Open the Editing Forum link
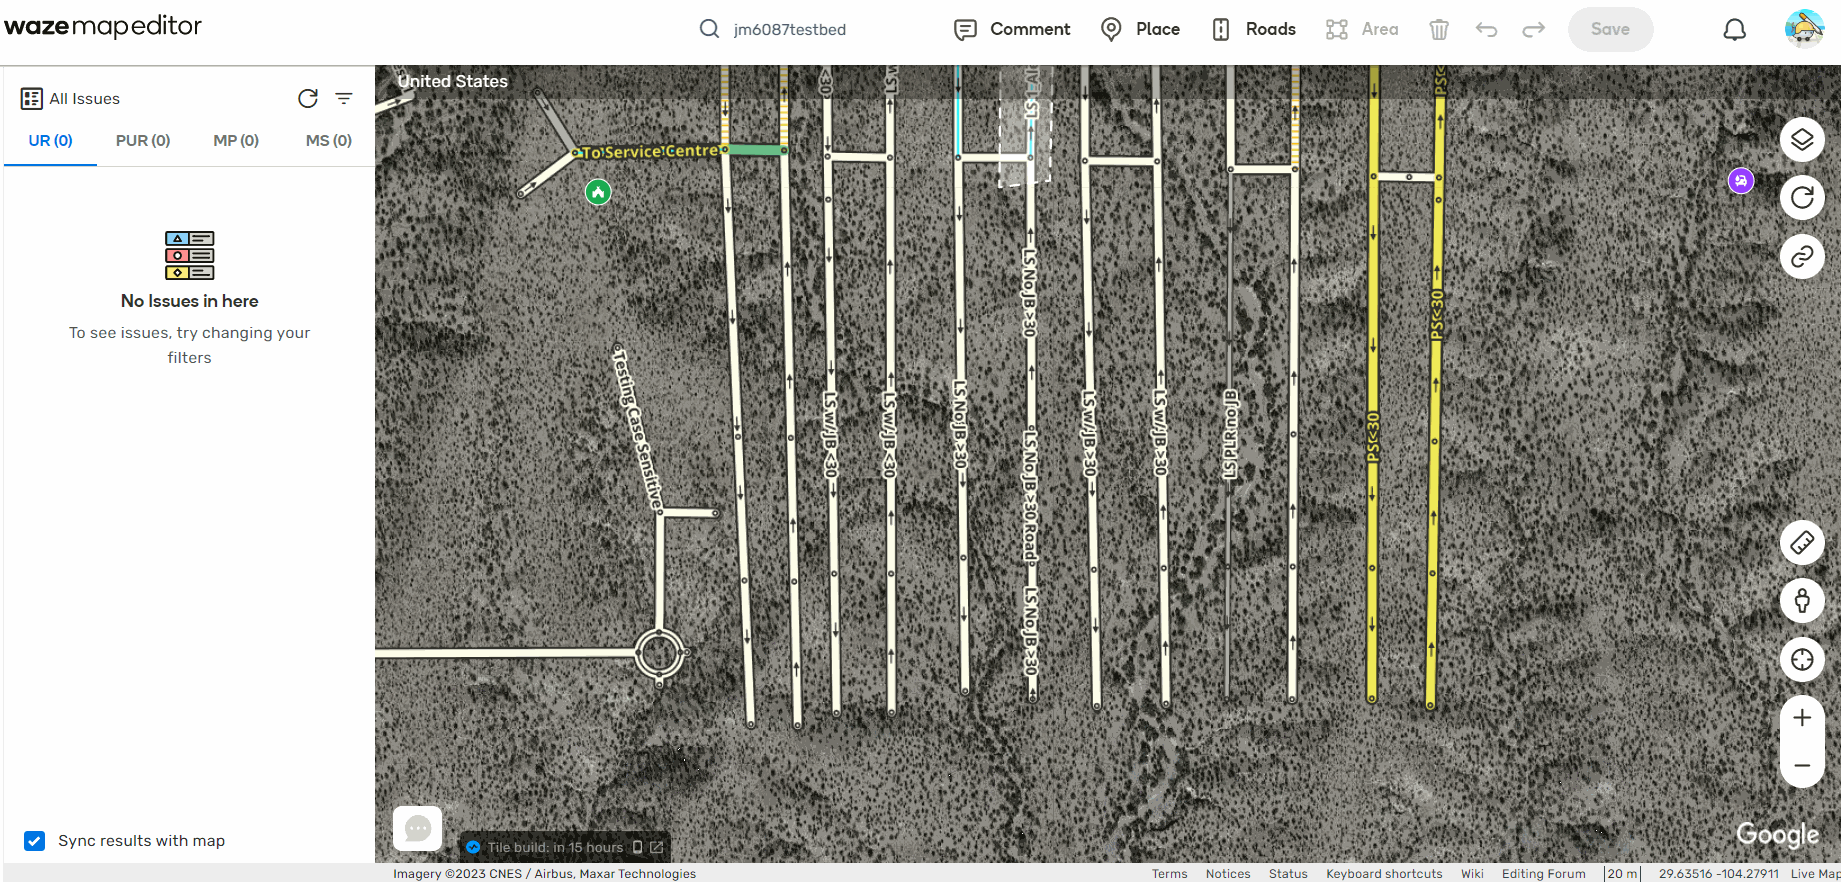 click(1543, 874)
